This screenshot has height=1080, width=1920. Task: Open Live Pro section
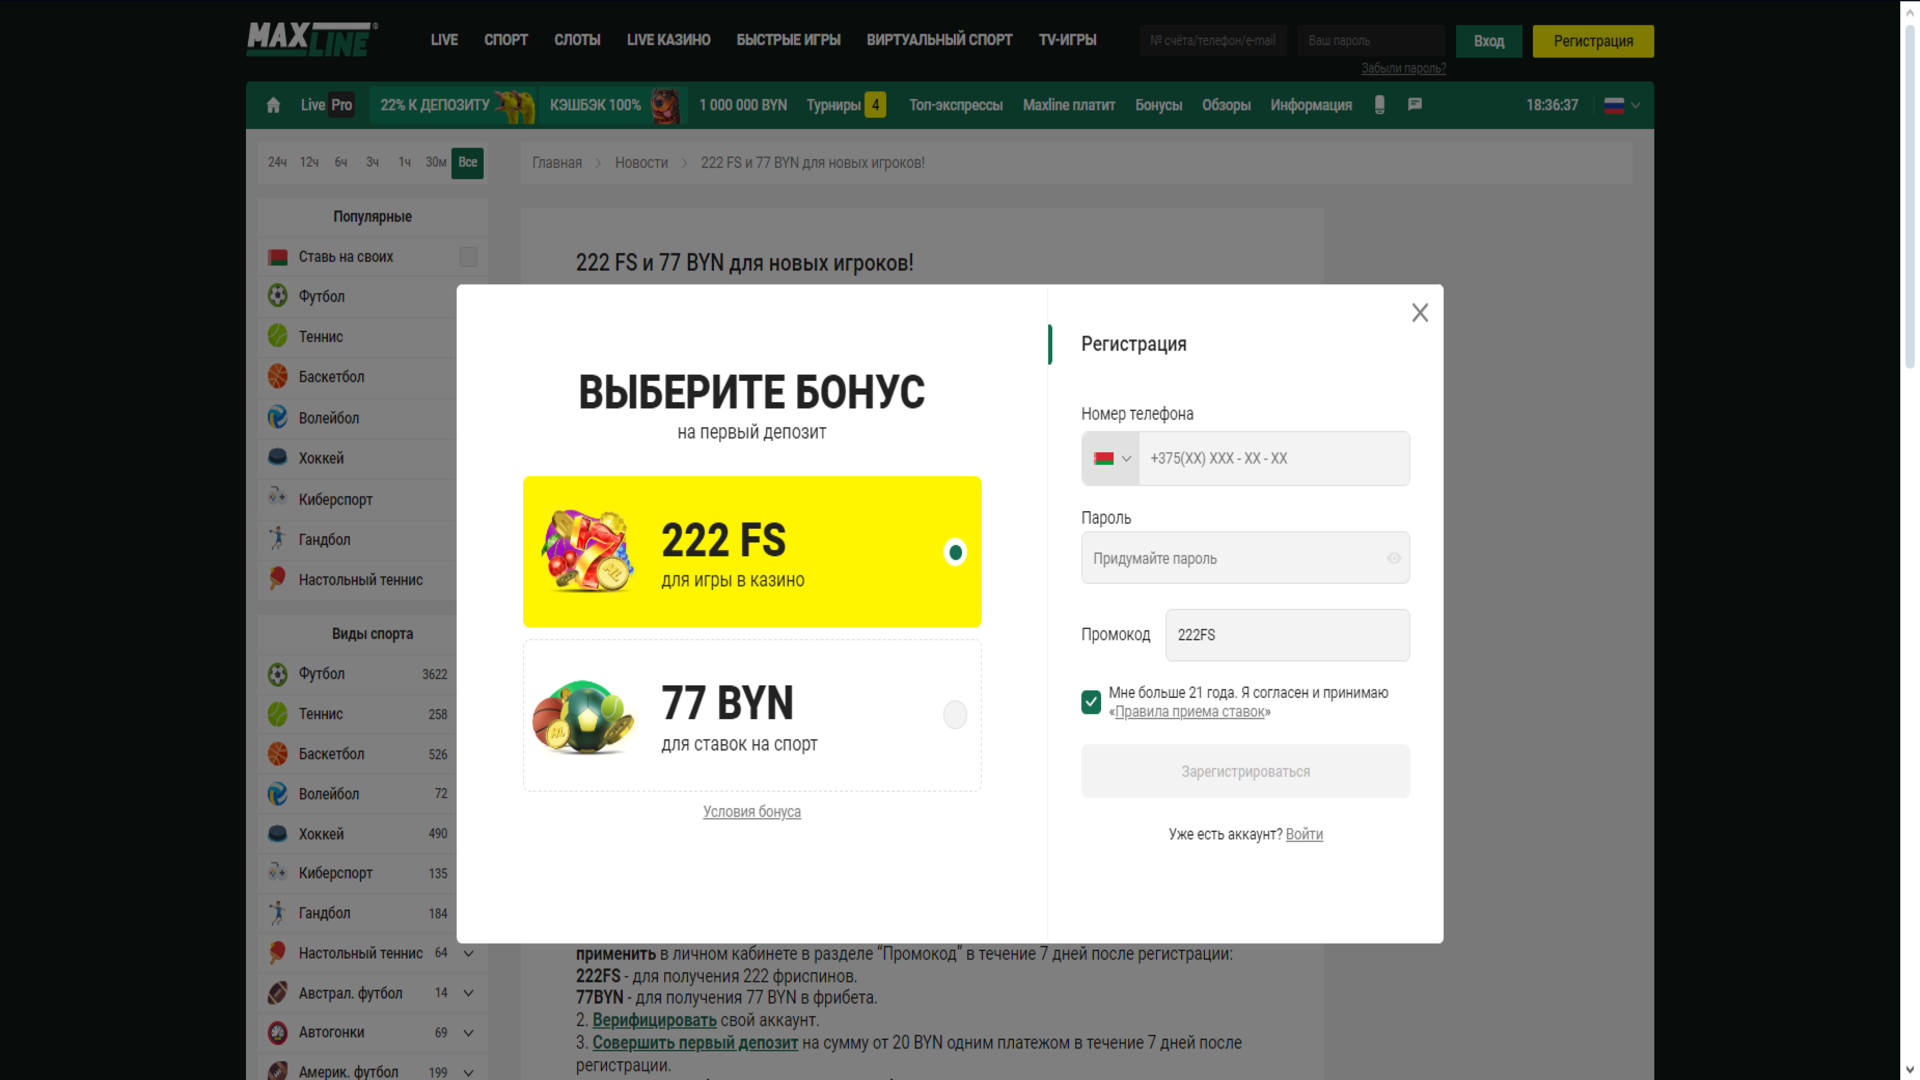click(327, 105)
